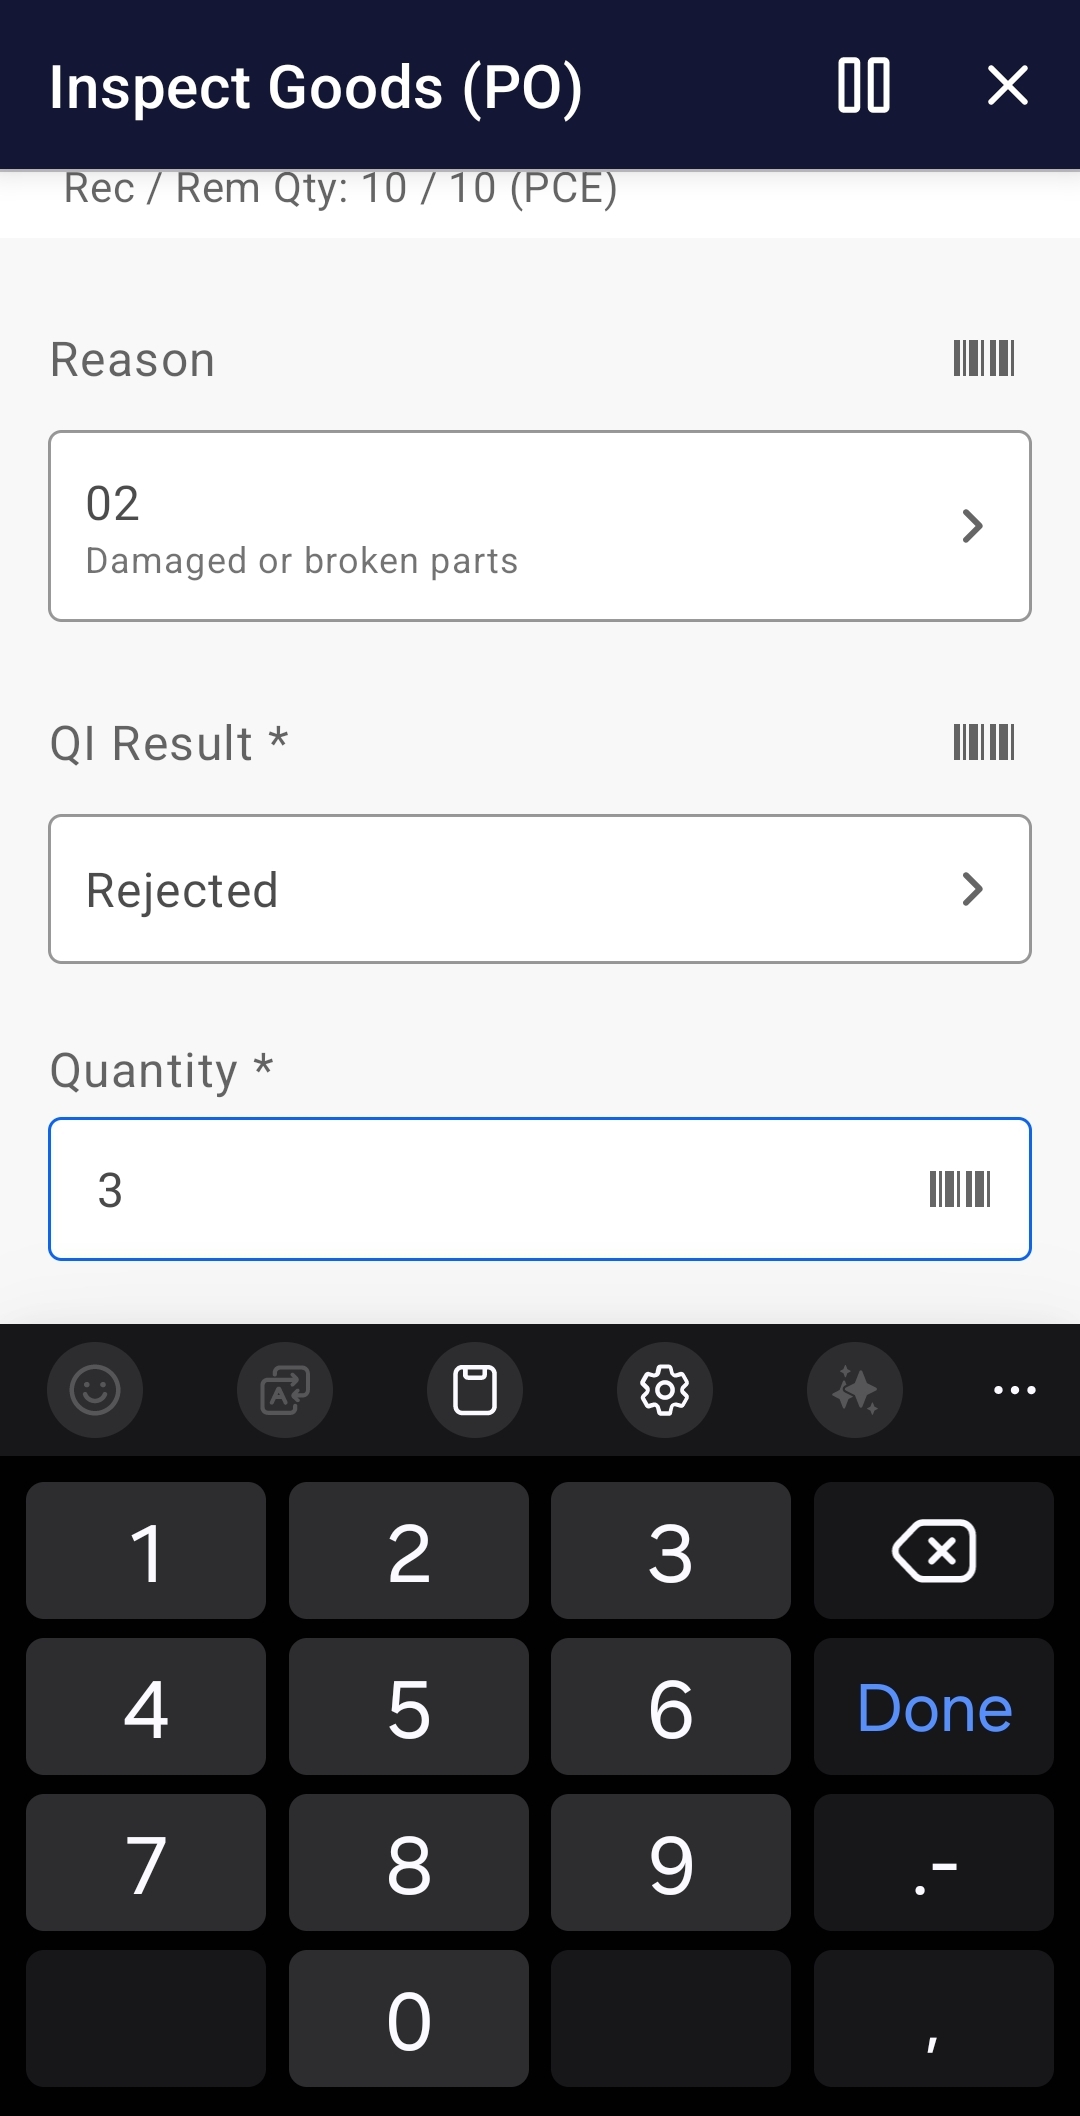Scan barcode for the QI Result field
The height and width of the screenshot is (2116, 1080).
point(984,741)
